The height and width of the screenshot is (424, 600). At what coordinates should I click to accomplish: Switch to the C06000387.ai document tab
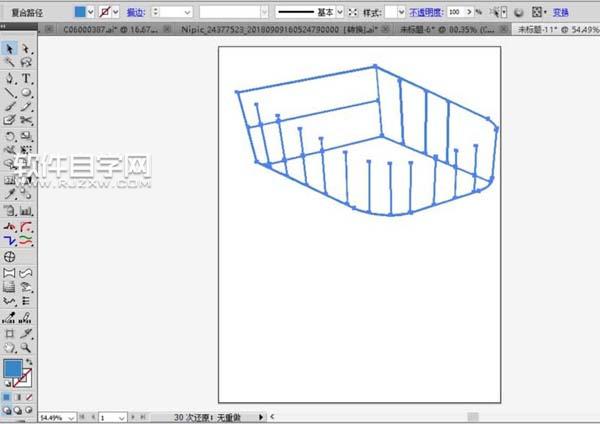coord(103,30)
